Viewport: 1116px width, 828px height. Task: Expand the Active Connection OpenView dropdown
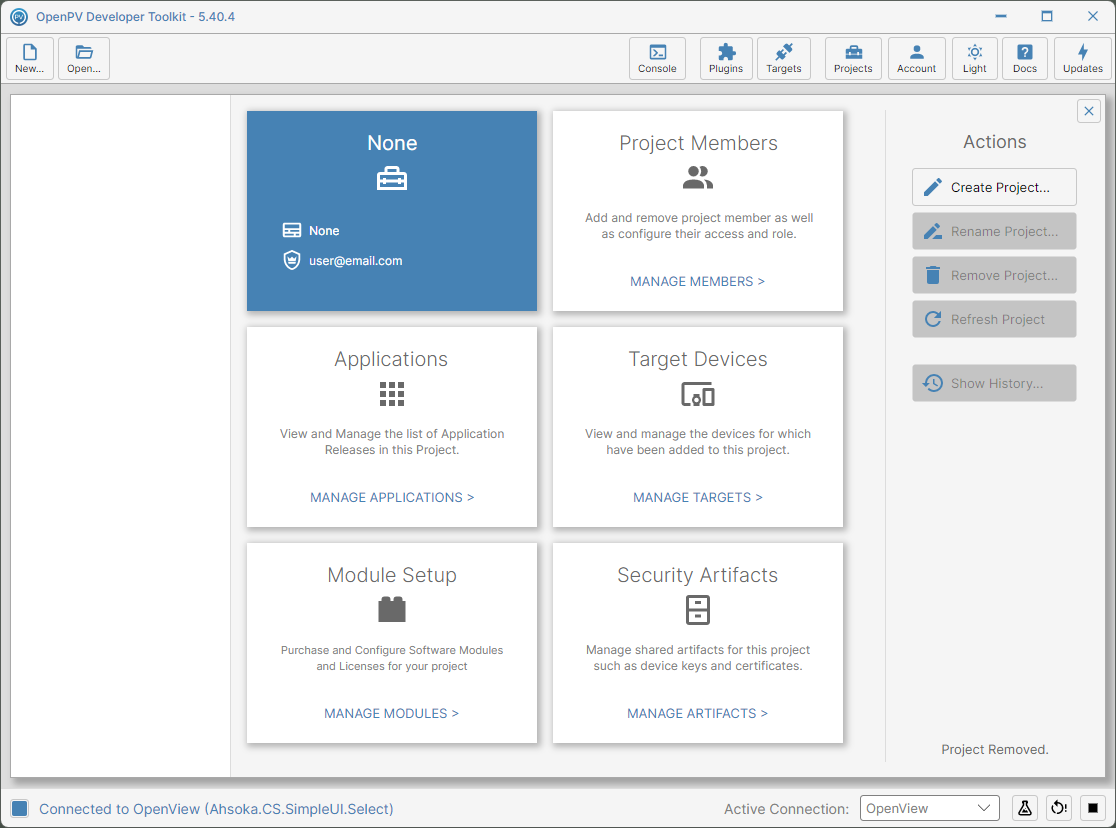[x=930, y=808]
